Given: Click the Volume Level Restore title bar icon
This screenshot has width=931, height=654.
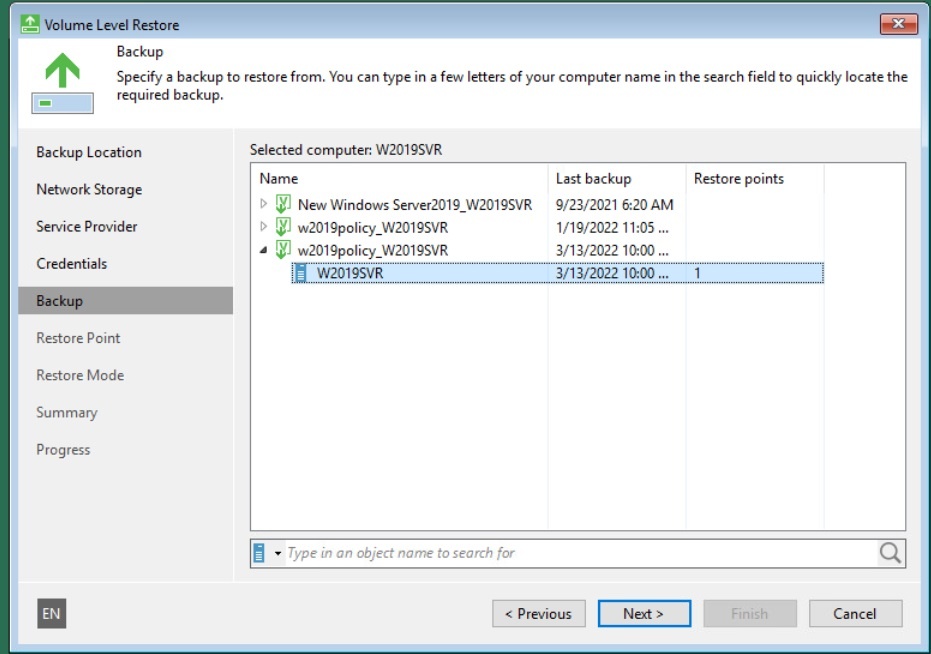Looking at the screenshot, I should click(x=30, y=24).
